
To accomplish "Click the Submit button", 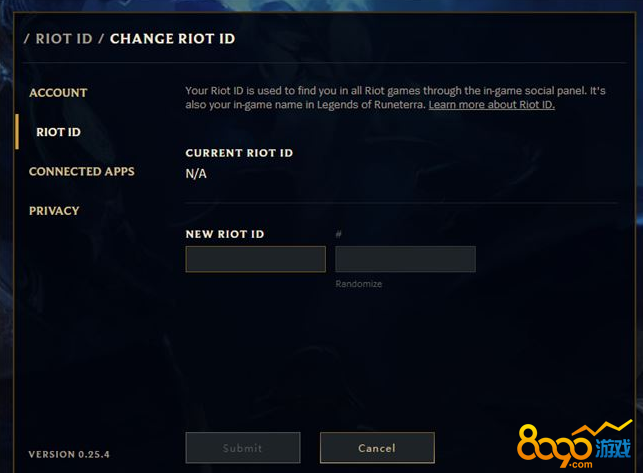I will 243,448.
